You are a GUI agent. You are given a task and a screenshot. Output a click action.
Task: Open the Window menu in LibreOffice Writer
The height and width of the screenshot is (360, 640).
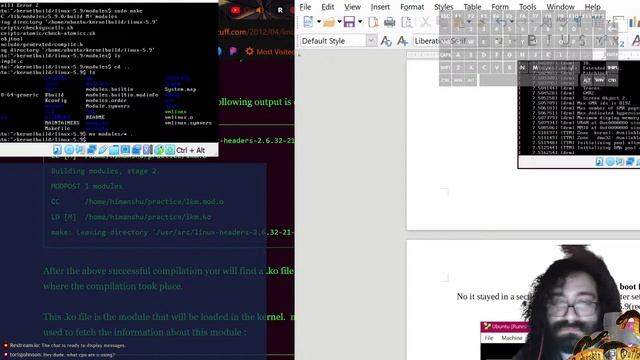pyautogui.click(x=560, y=7)
